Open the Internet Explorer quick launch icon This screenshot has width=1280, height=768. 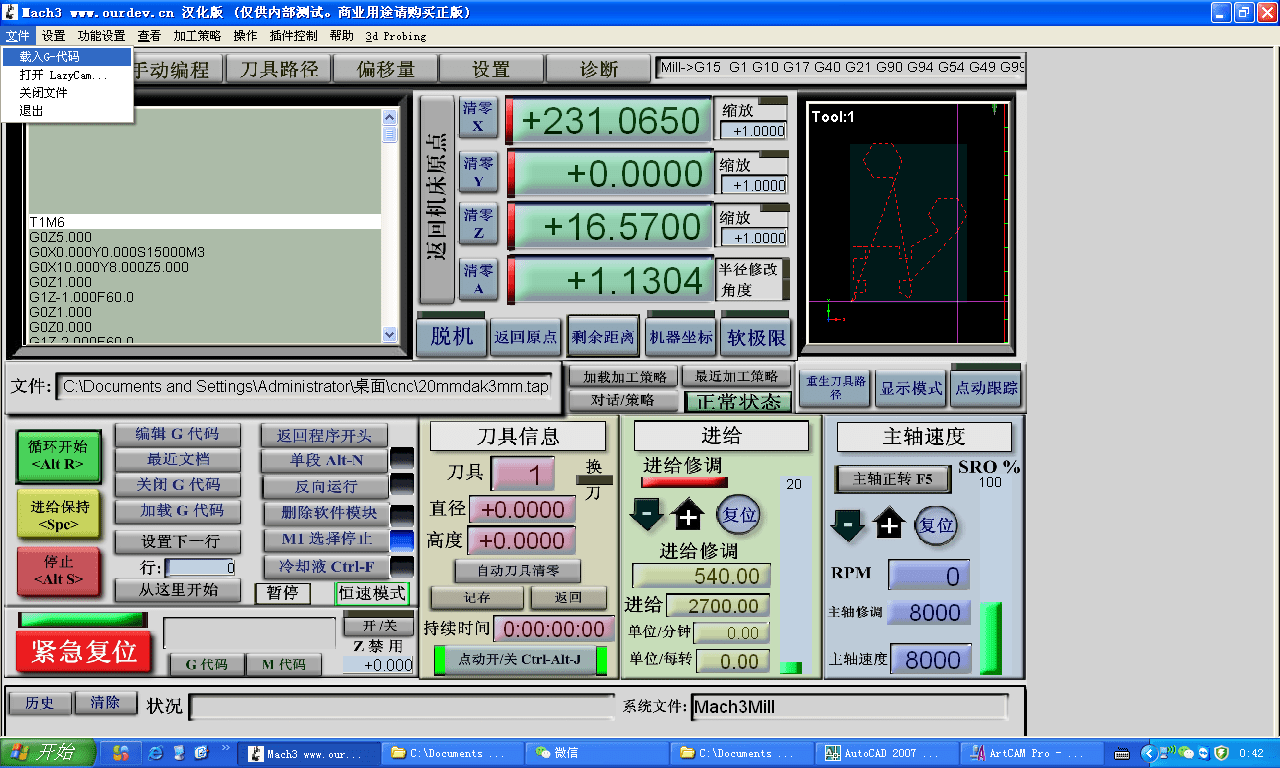155,752
